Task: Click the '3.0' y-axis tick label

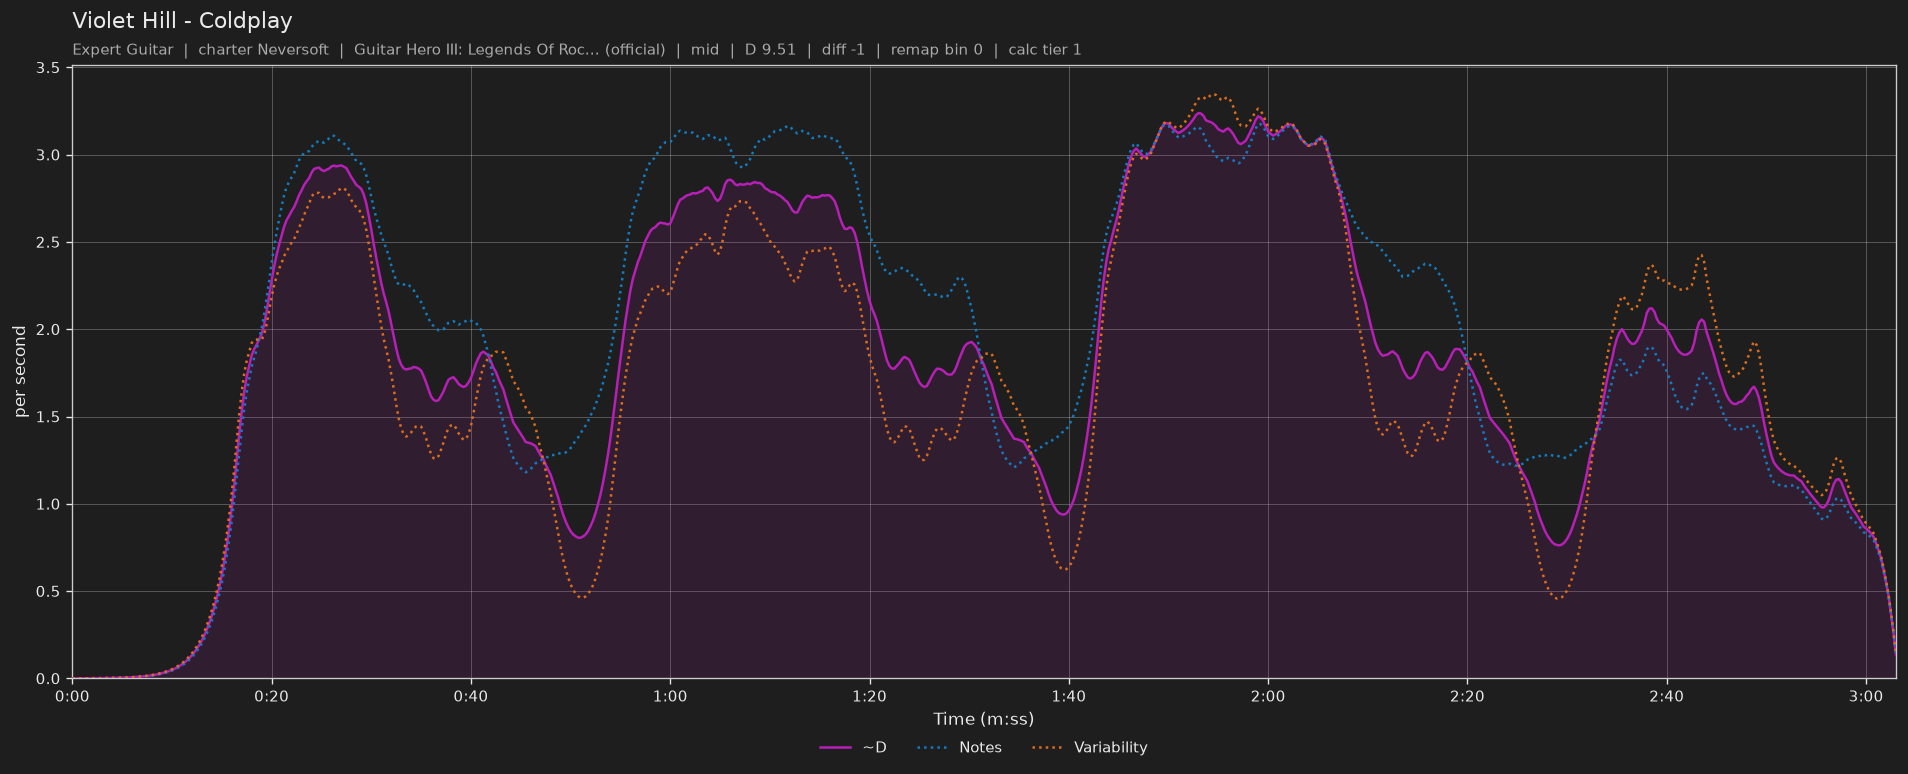Action: coord(48,155)
